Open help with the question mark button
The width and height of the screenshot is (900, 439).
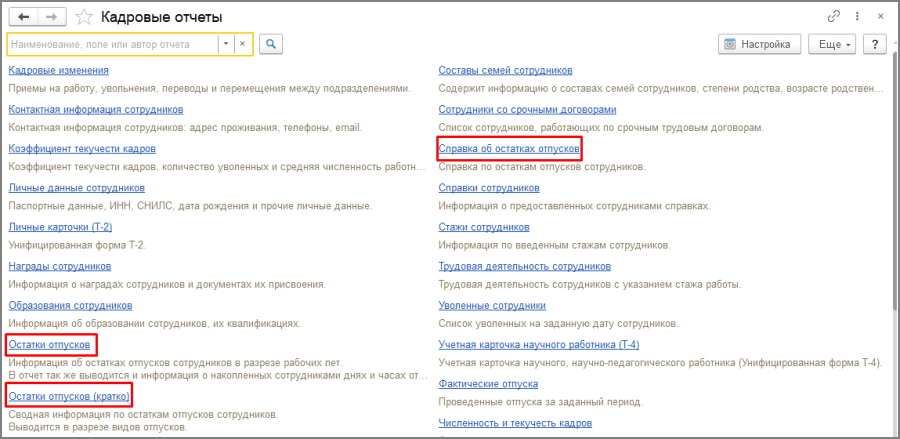(x=875, y=44)
